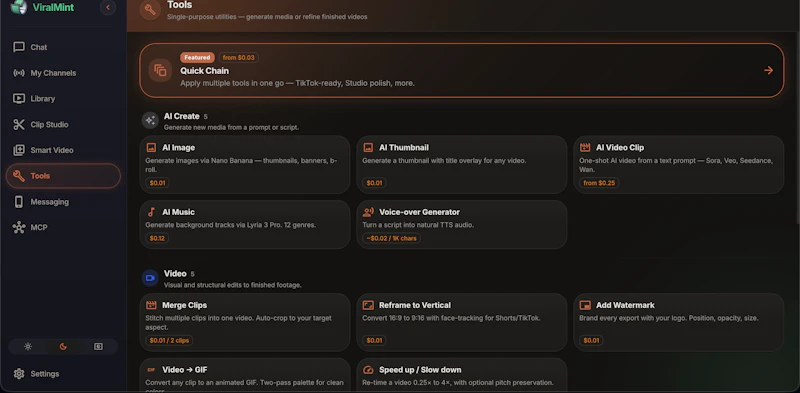The height and width of the screenshot is (393, 800).
Task: Click the Voice-over Generator speaker icon
Action: (x=368, y=212)
